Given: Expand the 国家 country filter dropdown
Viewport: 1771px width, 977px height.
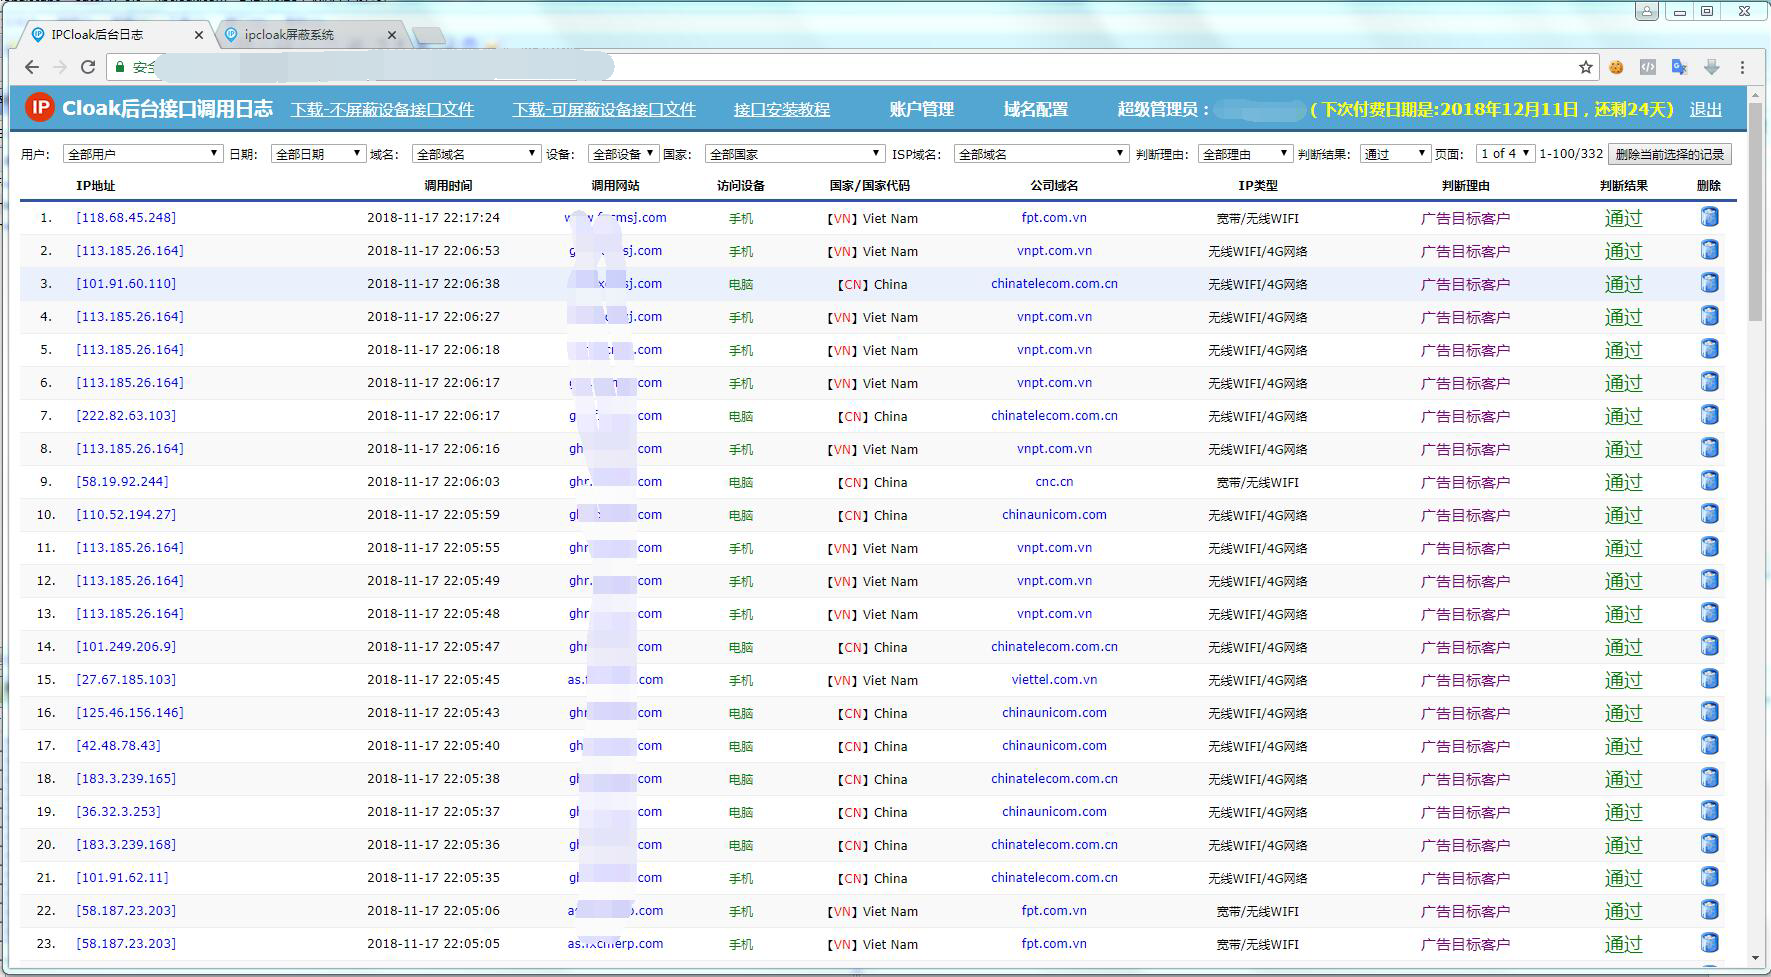Looking at the screenshot, I should [x=794, y=154].
